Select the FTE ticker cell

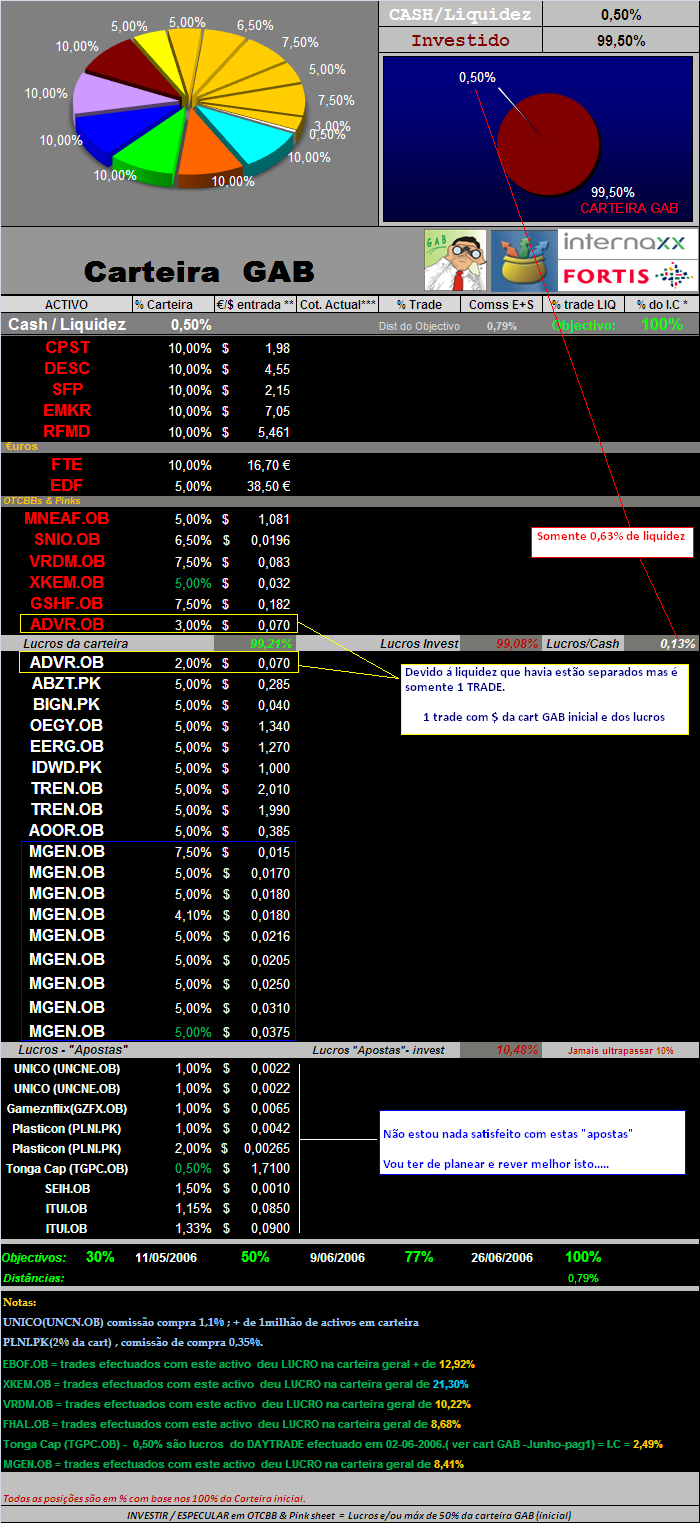[67, 465]
